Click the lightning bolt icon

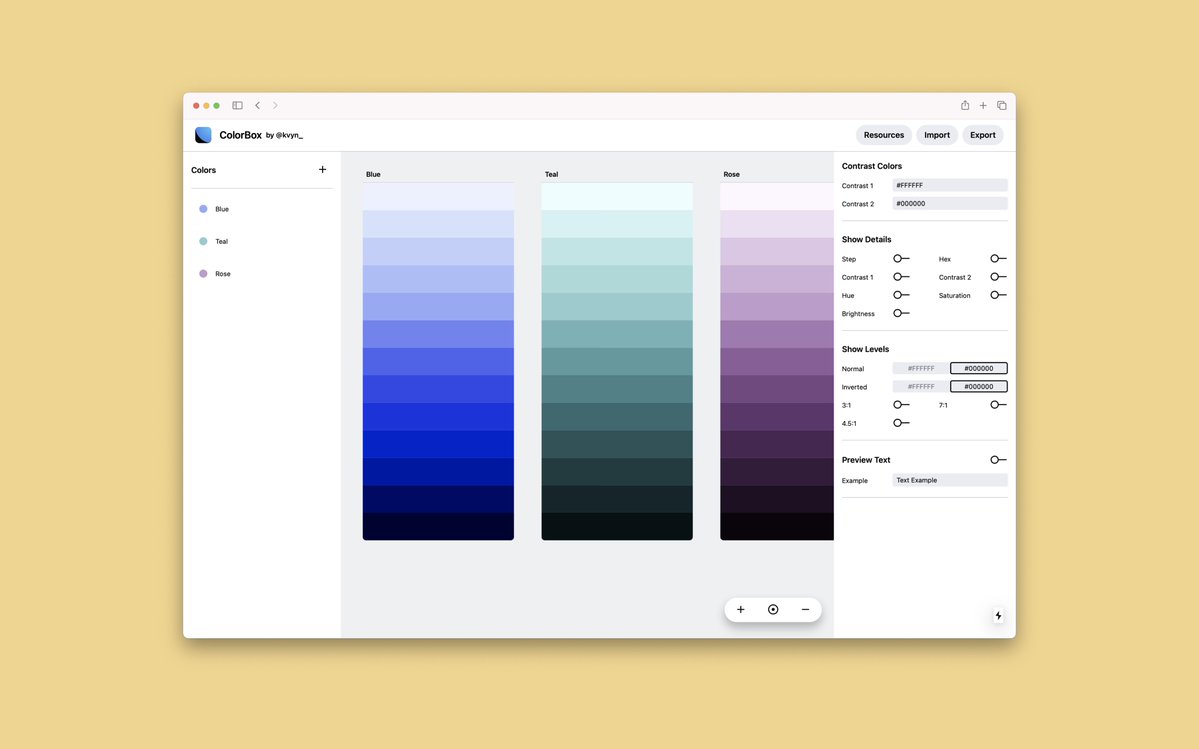tap(998, 615)
